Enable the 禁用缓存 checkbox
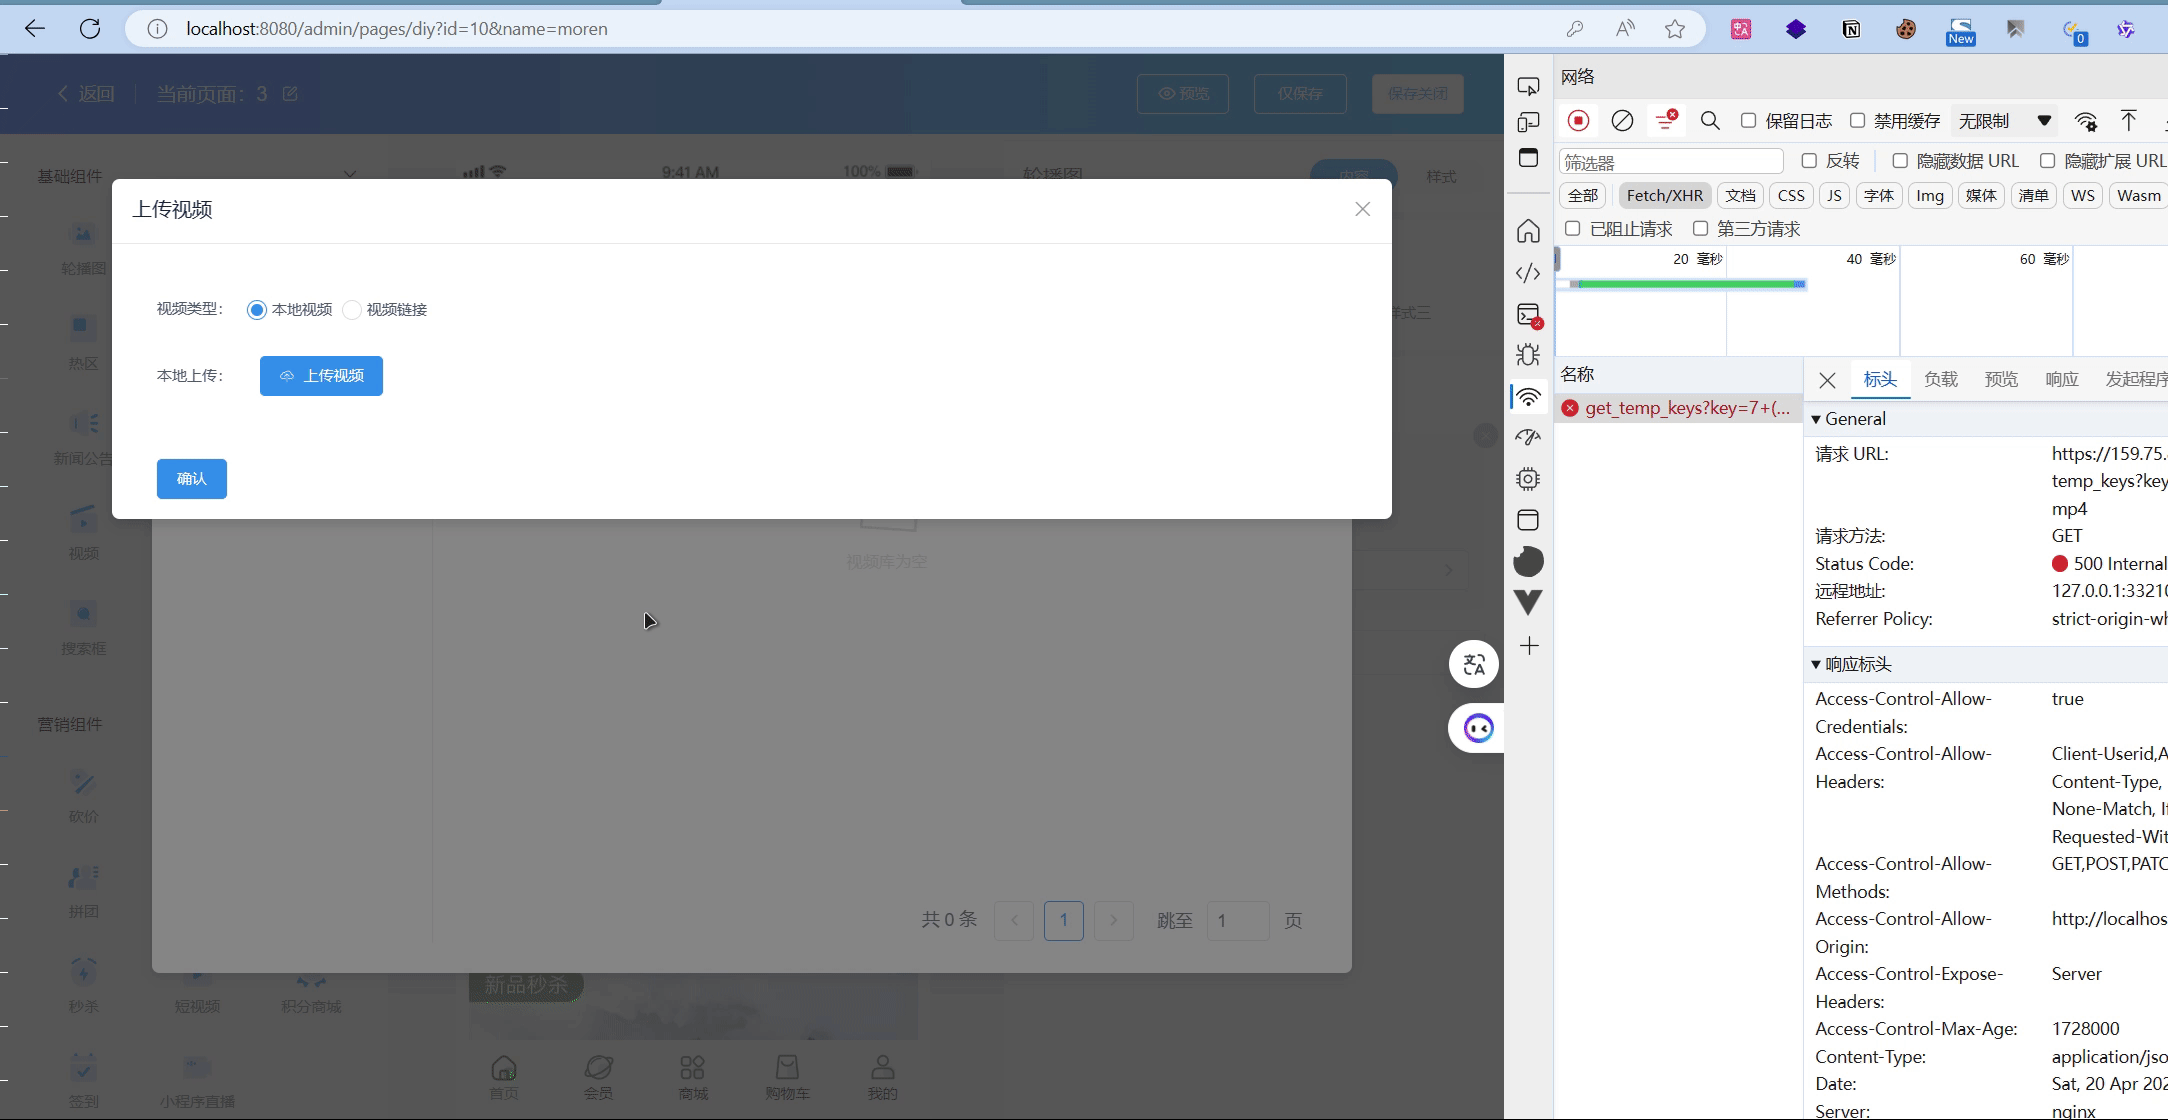The width and height of the screenshot is (2168, 1120). [1858, 120]
